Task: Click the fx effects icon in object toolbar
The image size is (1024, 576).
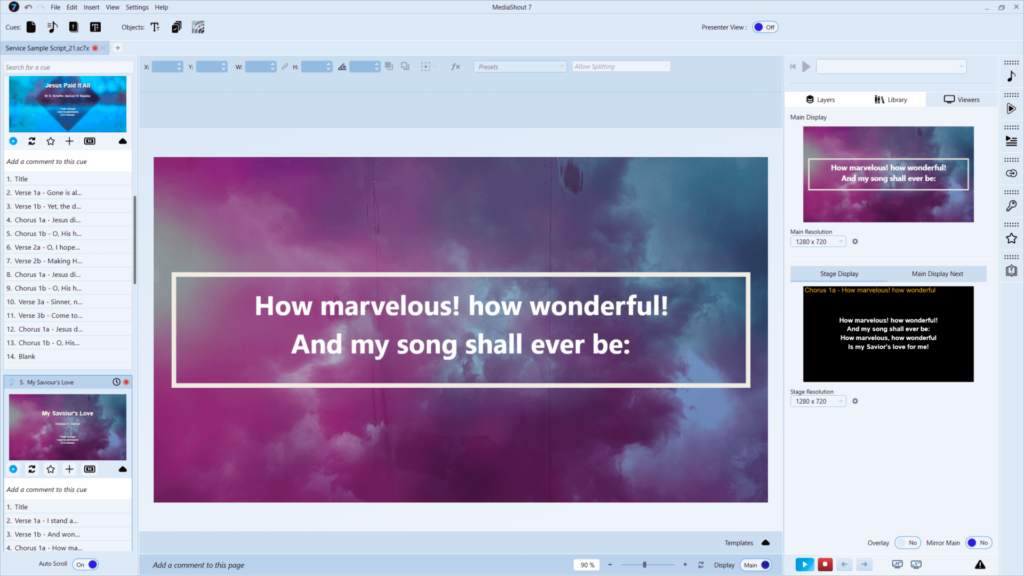Action: click(455, 67)
